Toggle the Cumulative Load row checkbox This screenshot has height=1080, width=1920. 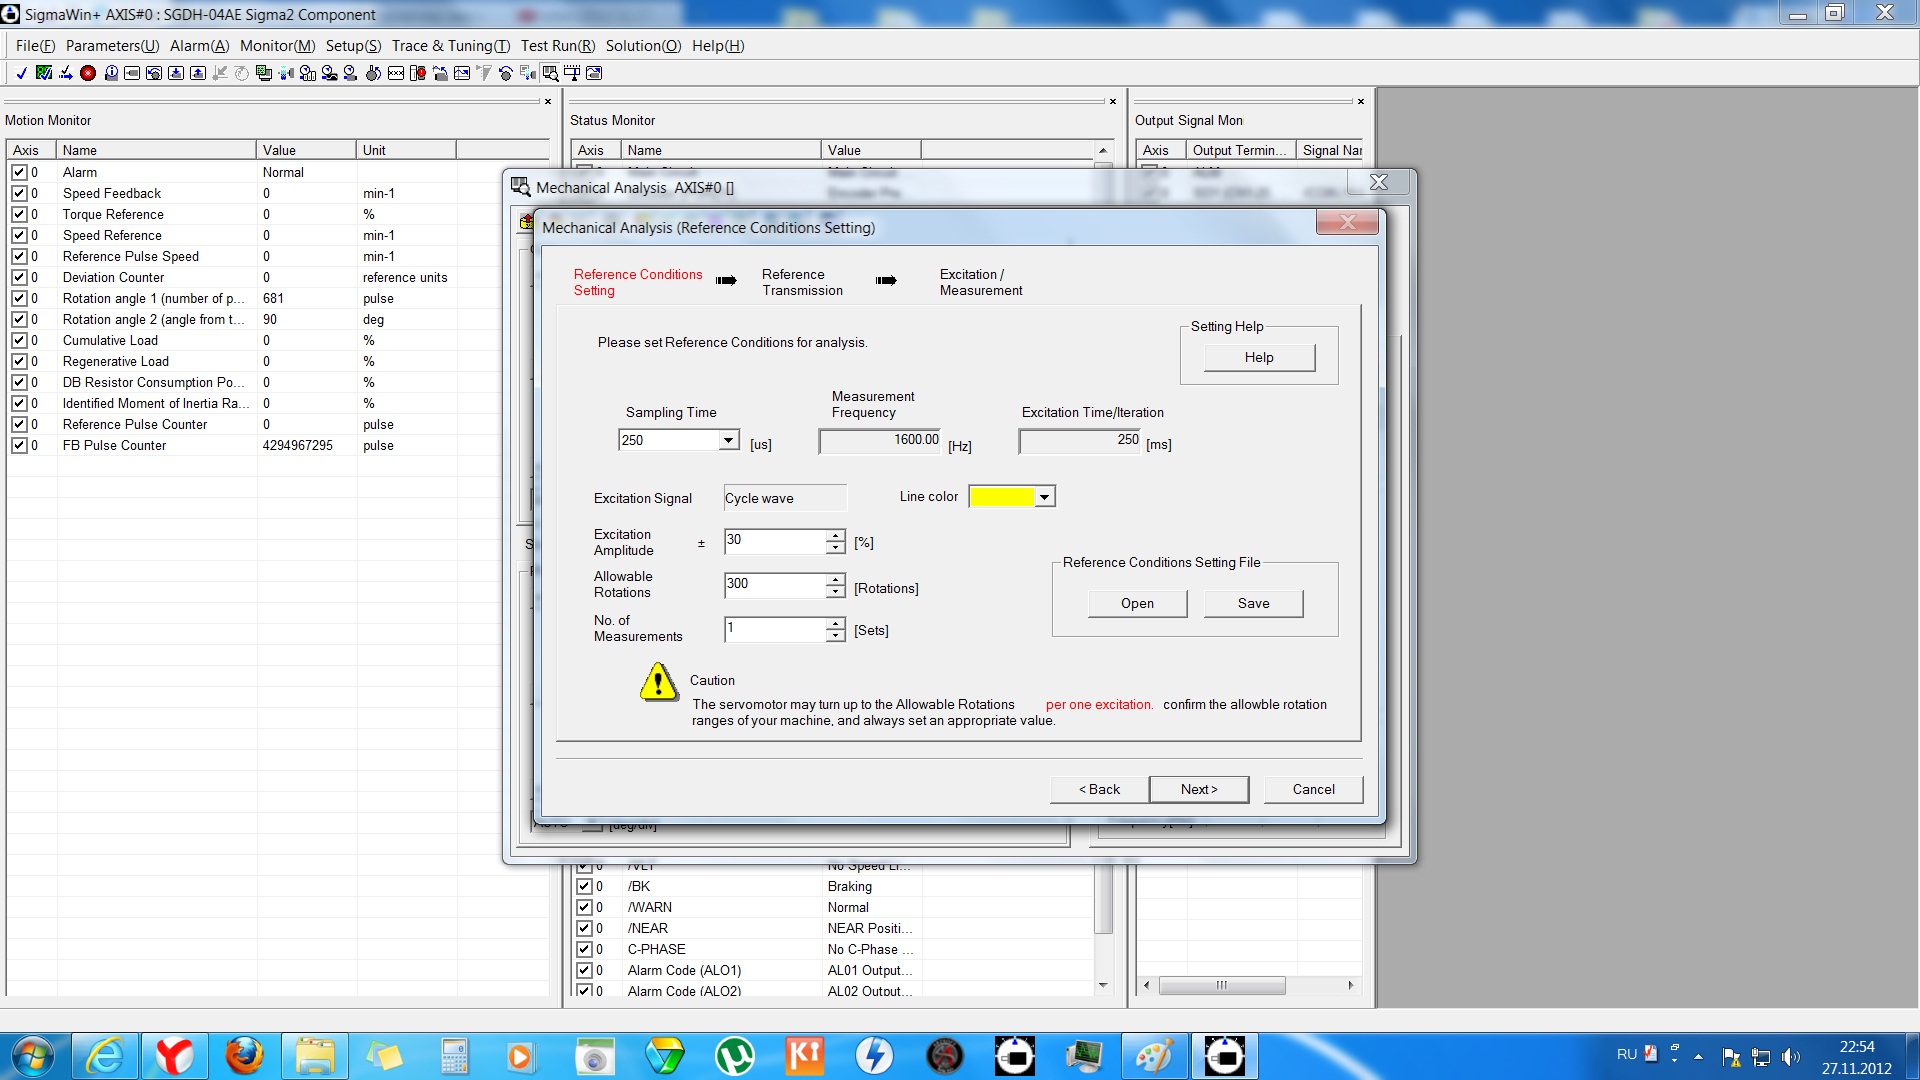(19, 340)
